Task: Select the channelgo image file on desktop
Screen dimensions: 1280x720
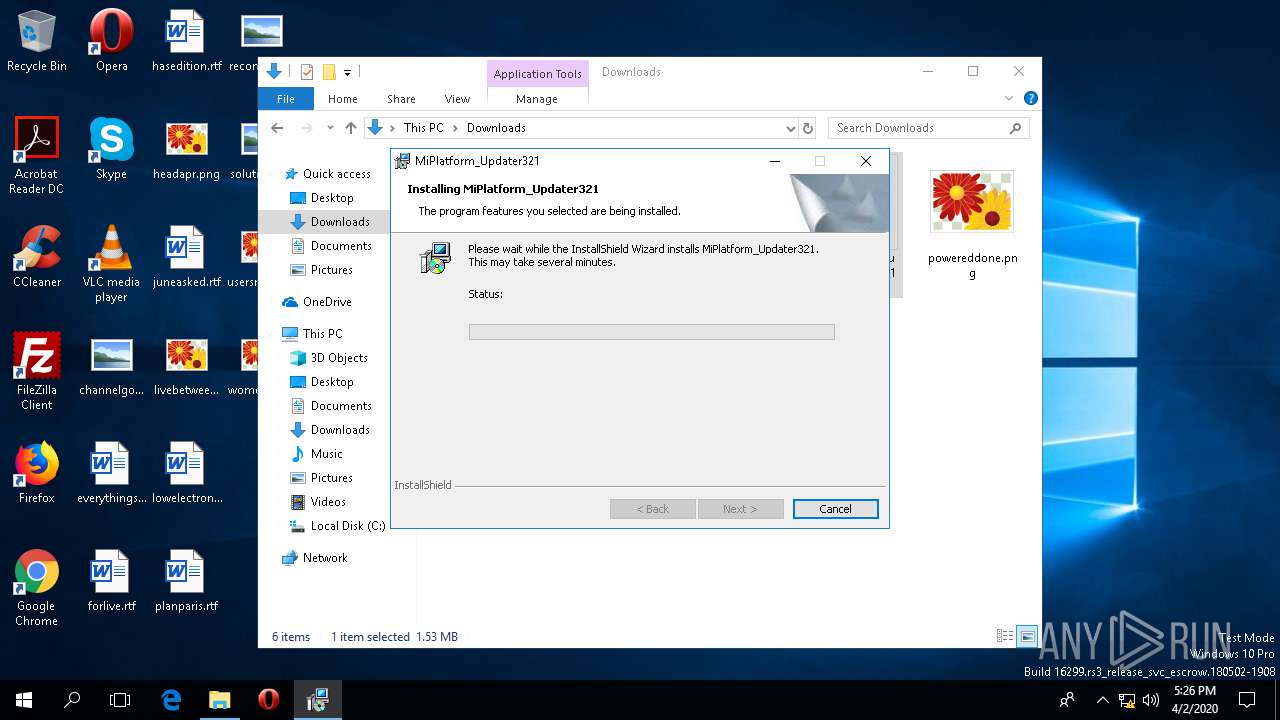Action: 111,364
